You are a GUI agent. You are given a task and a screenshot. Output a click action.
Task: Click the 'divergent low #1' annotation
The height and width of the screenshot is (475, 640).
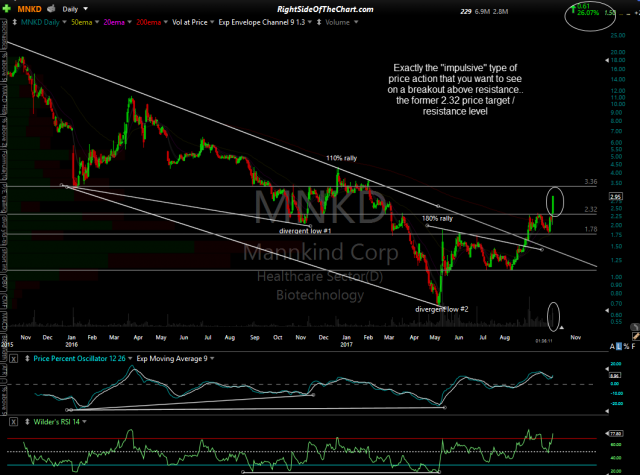305,231
